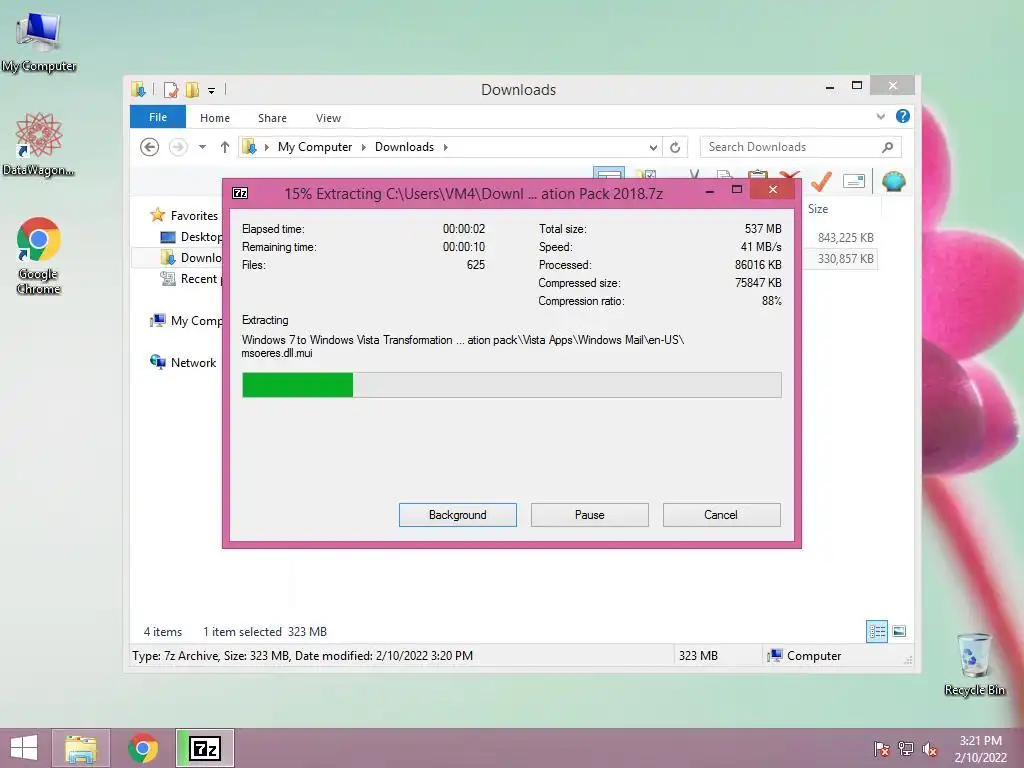Switch to large icons view

coord(899,631)
